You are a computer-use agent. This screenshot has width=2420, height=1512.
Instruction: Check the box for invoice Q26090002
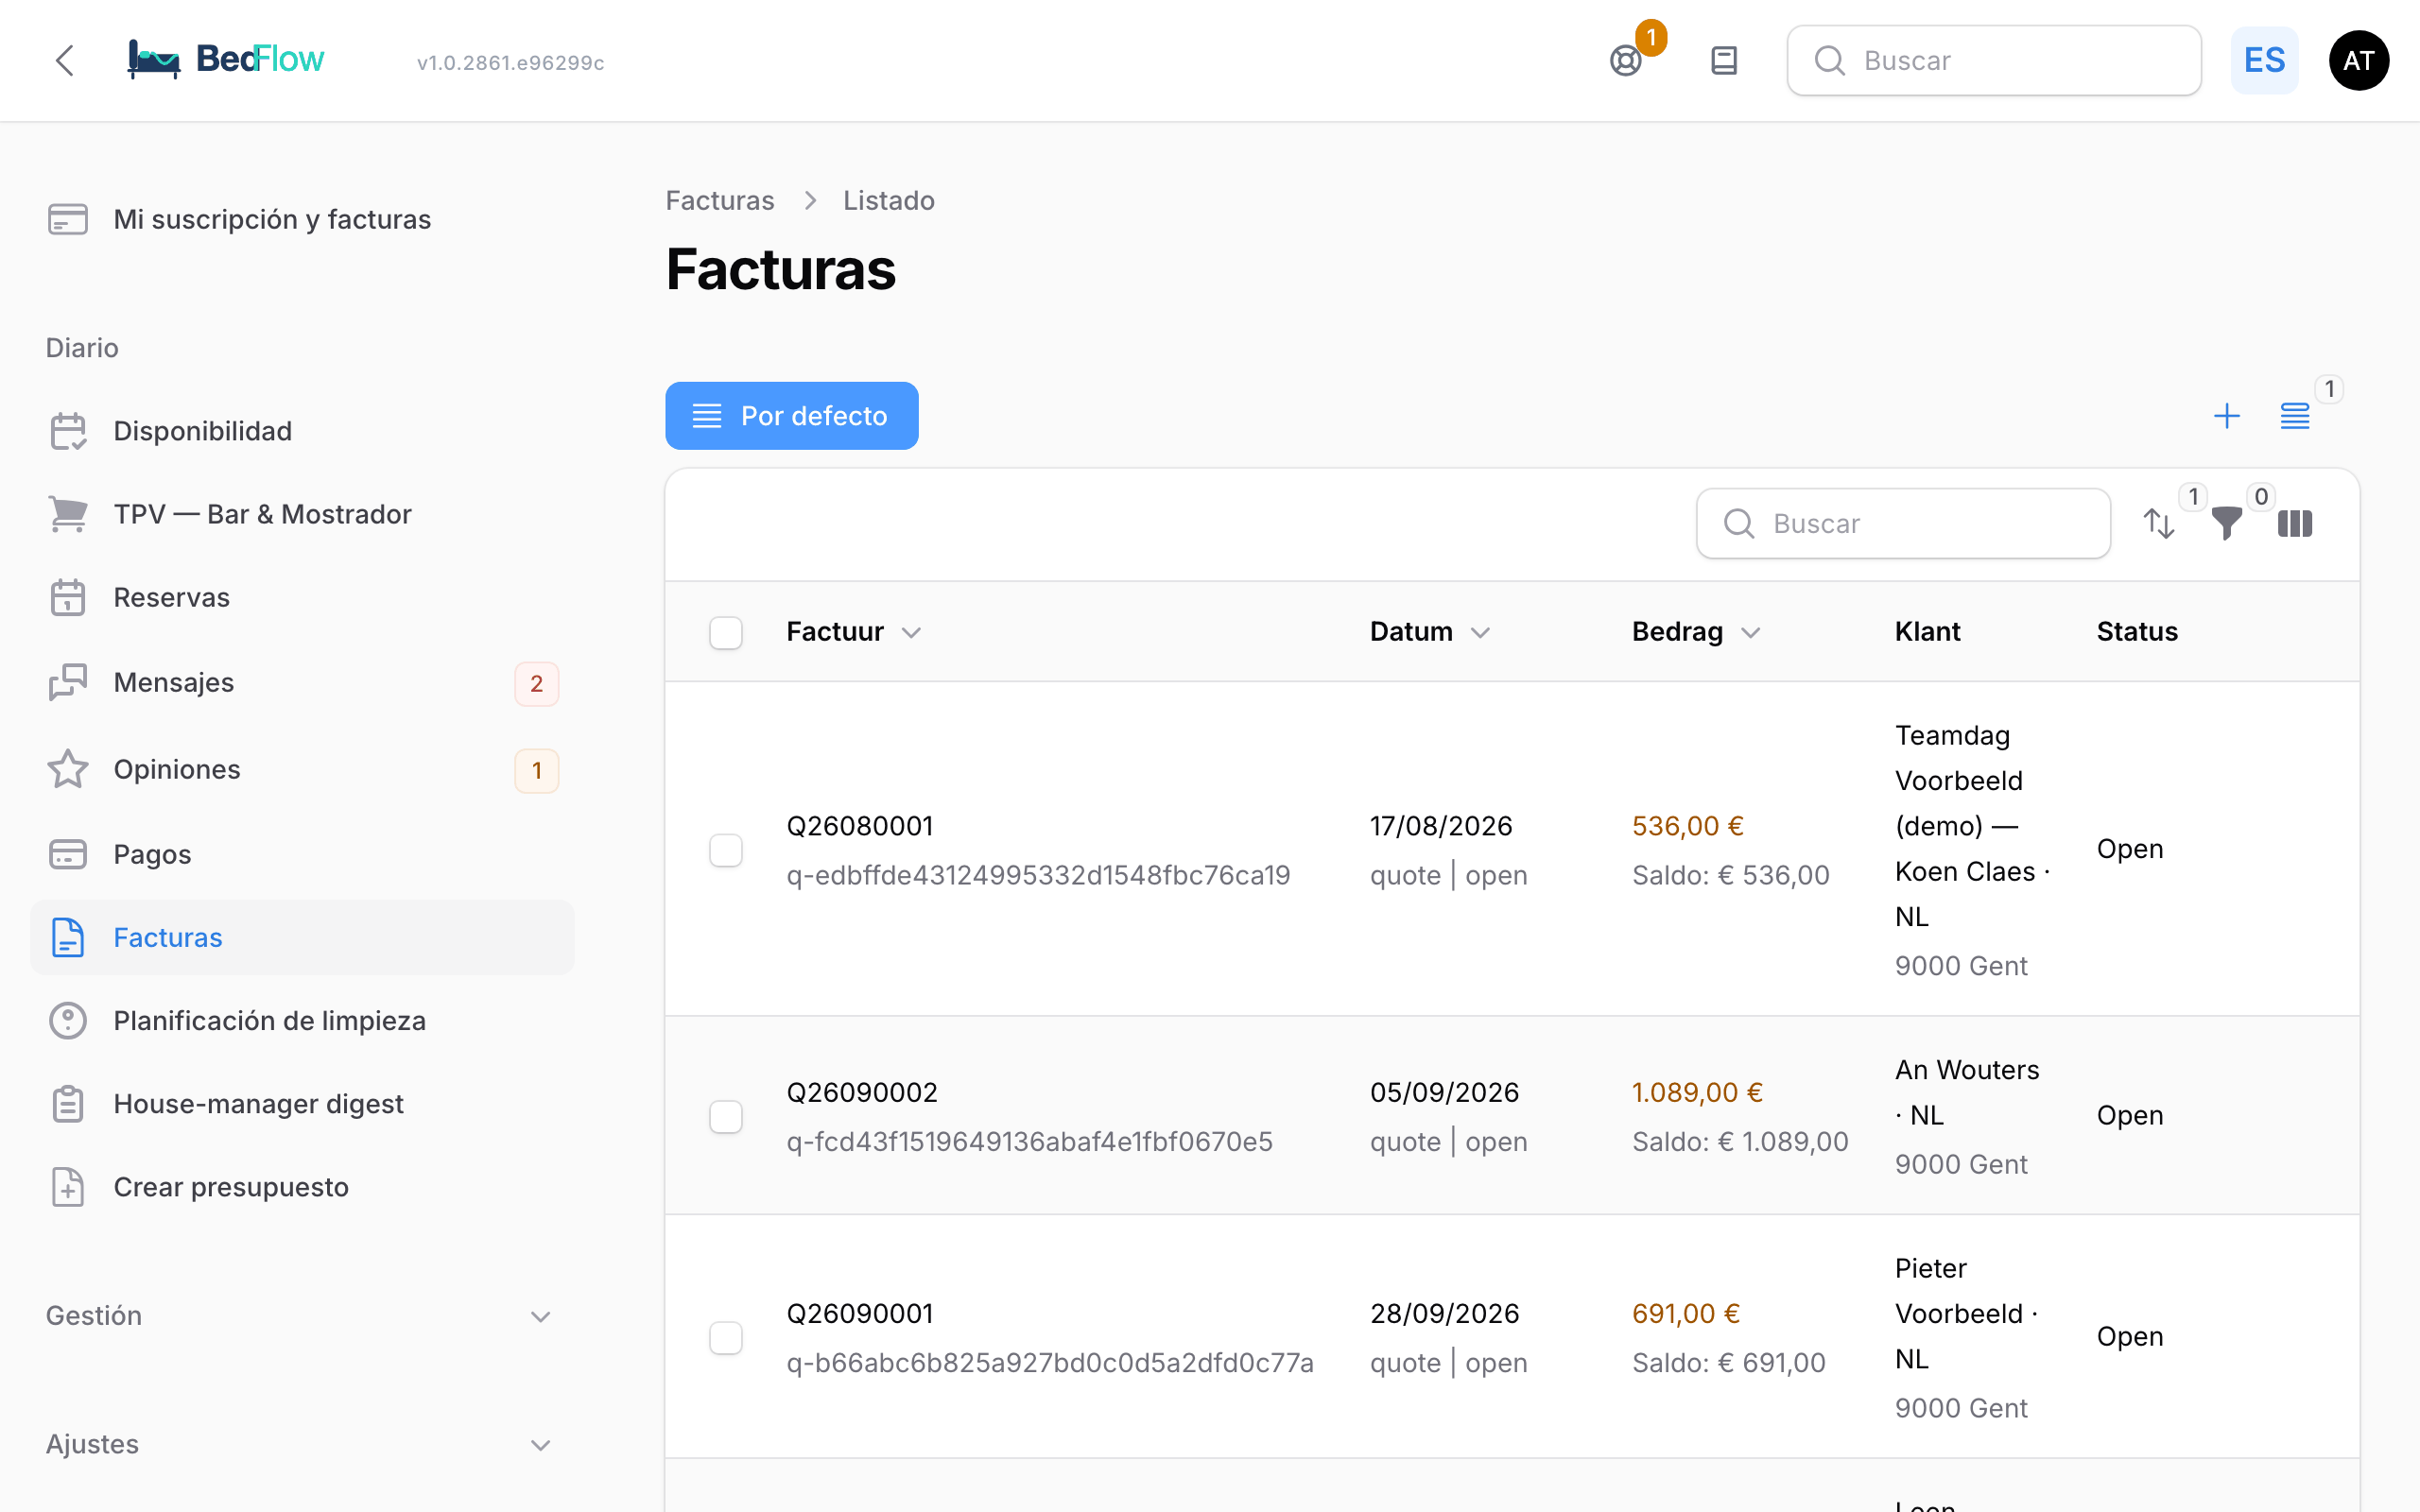726,1117
